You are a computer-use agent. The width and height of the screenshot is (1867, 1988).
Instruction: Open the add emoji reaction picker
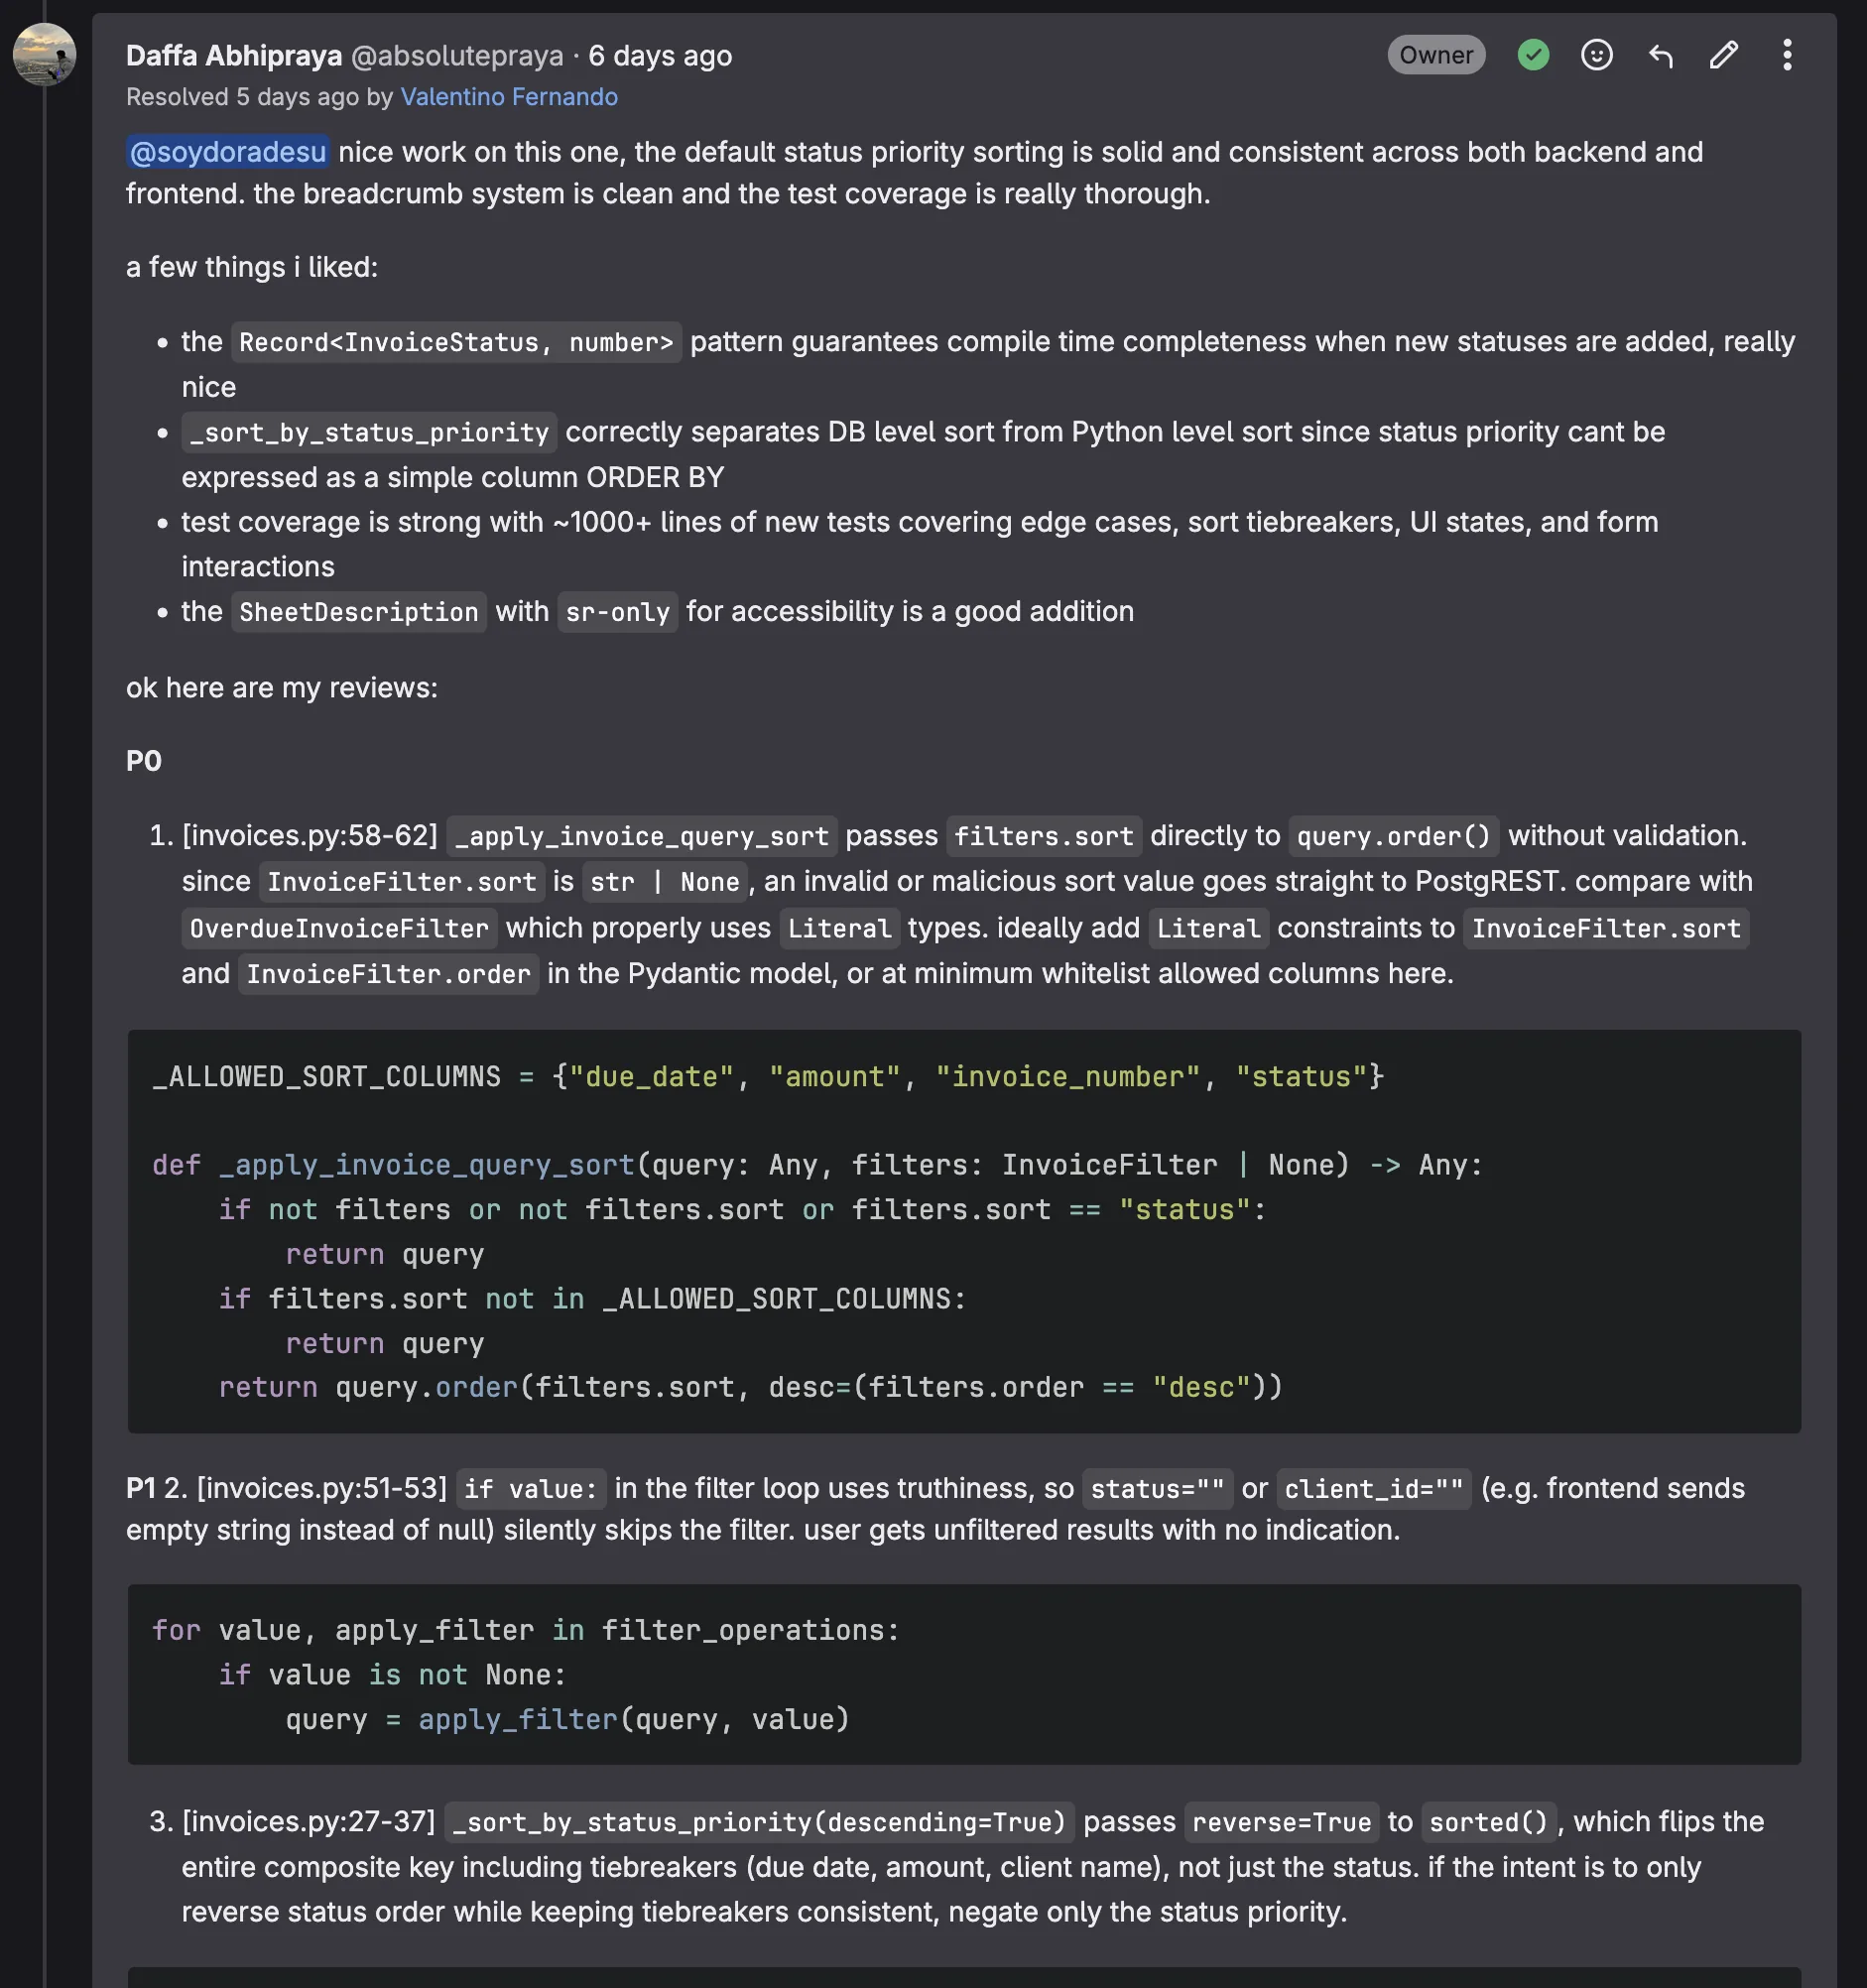click(x=1596, y=55)
